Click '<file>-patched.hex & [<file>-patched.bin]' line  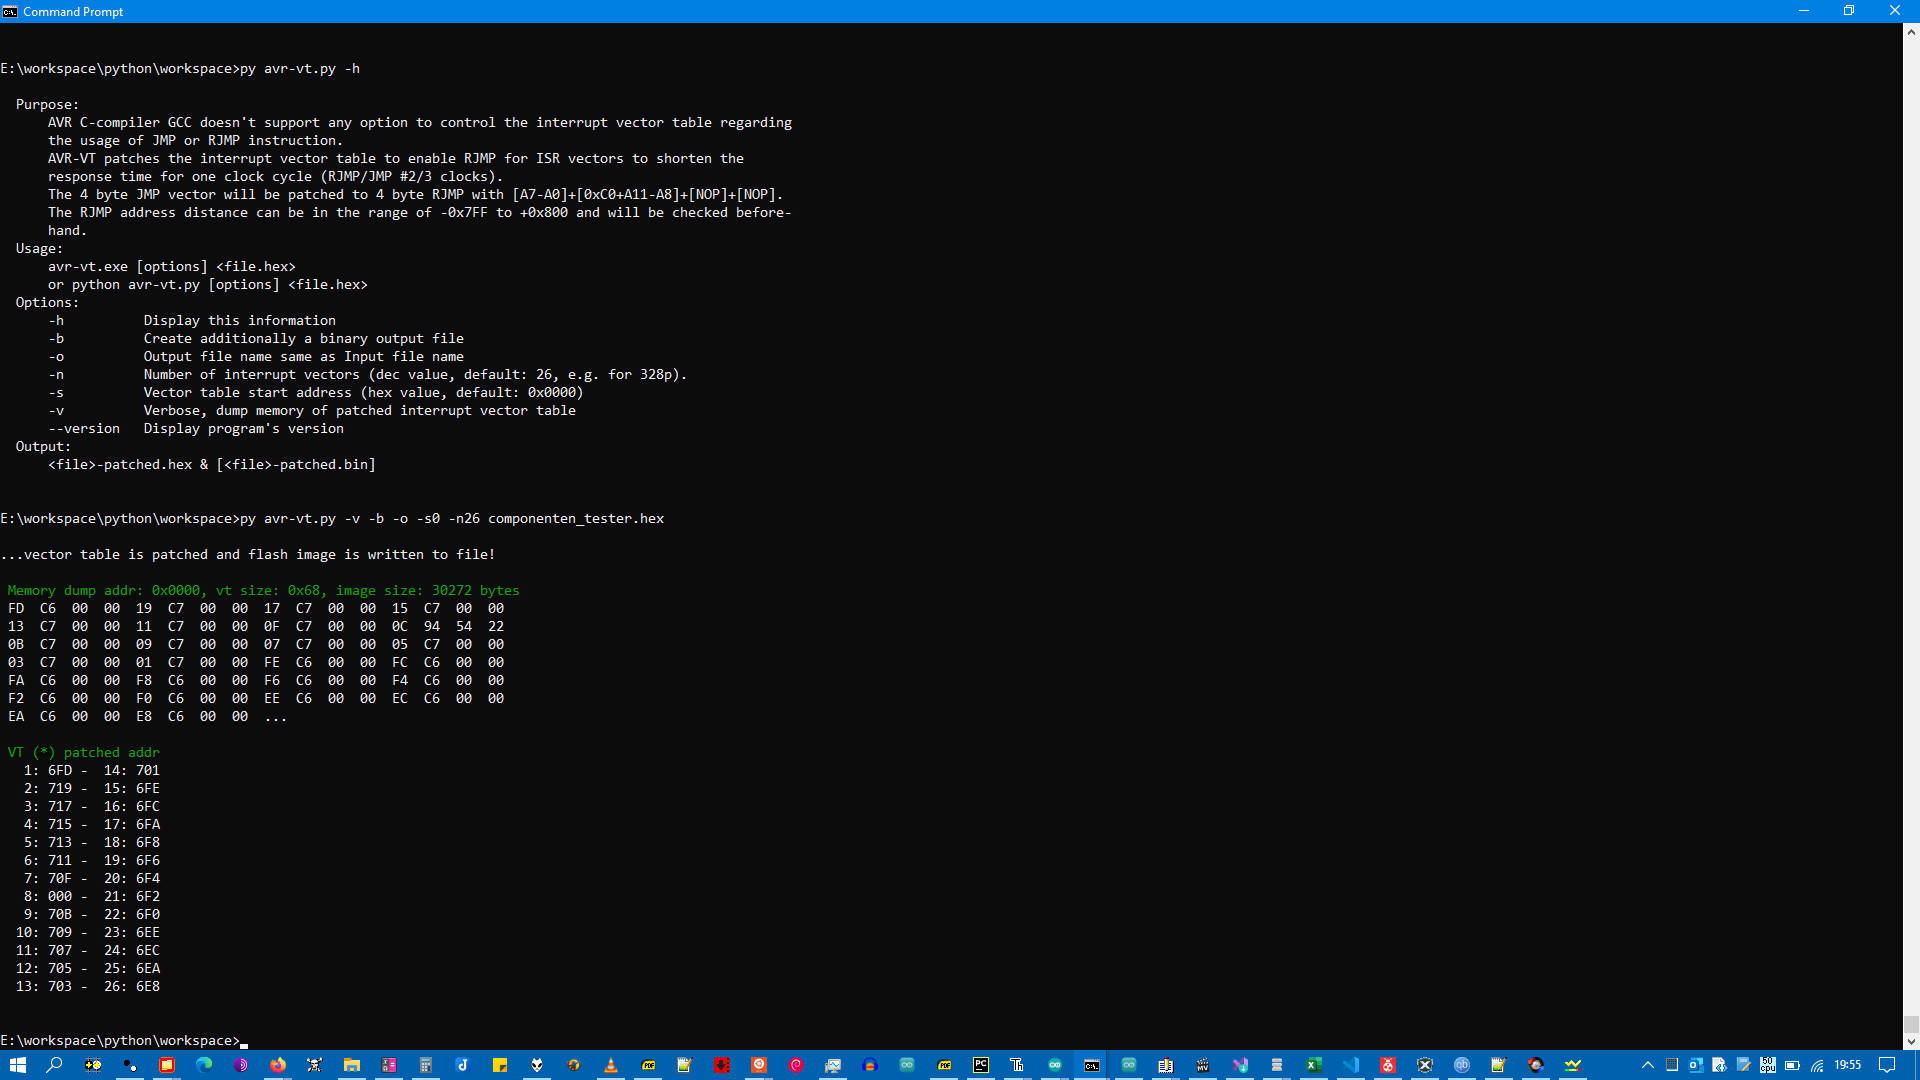click(212, 464)
